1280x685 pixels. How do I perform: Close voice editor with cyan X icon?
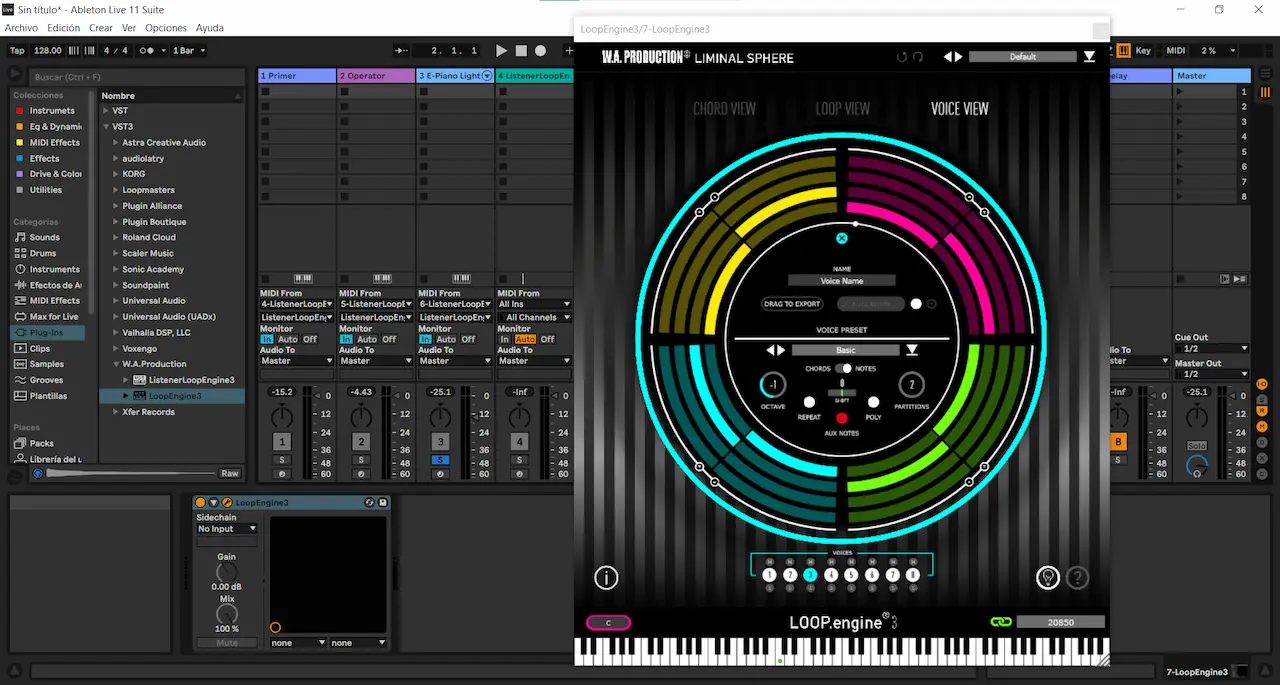pos(841,238)
